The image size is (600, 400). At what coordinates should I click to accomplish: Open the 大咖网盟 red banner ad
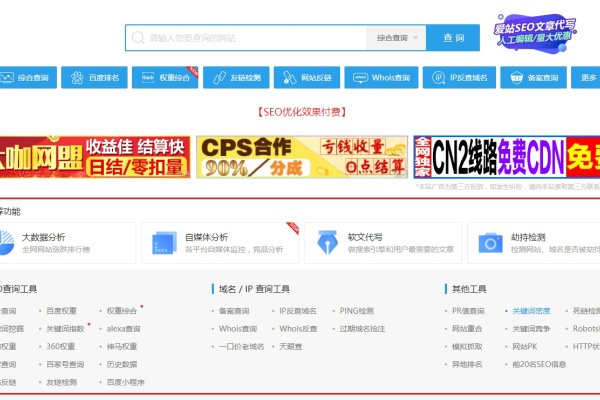pos(95,157)
